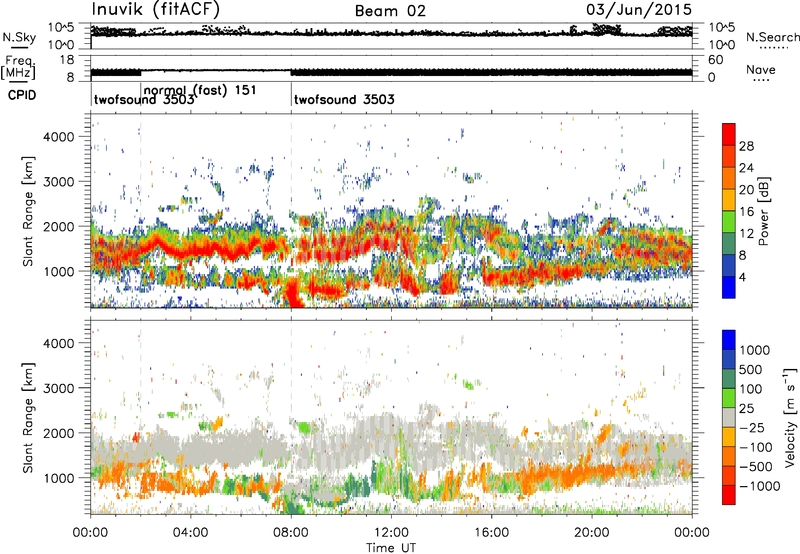Click the strong red echo at 08:00 near-range in power panel
Screen dimensions: 800x554
click(x=293, y=295)
